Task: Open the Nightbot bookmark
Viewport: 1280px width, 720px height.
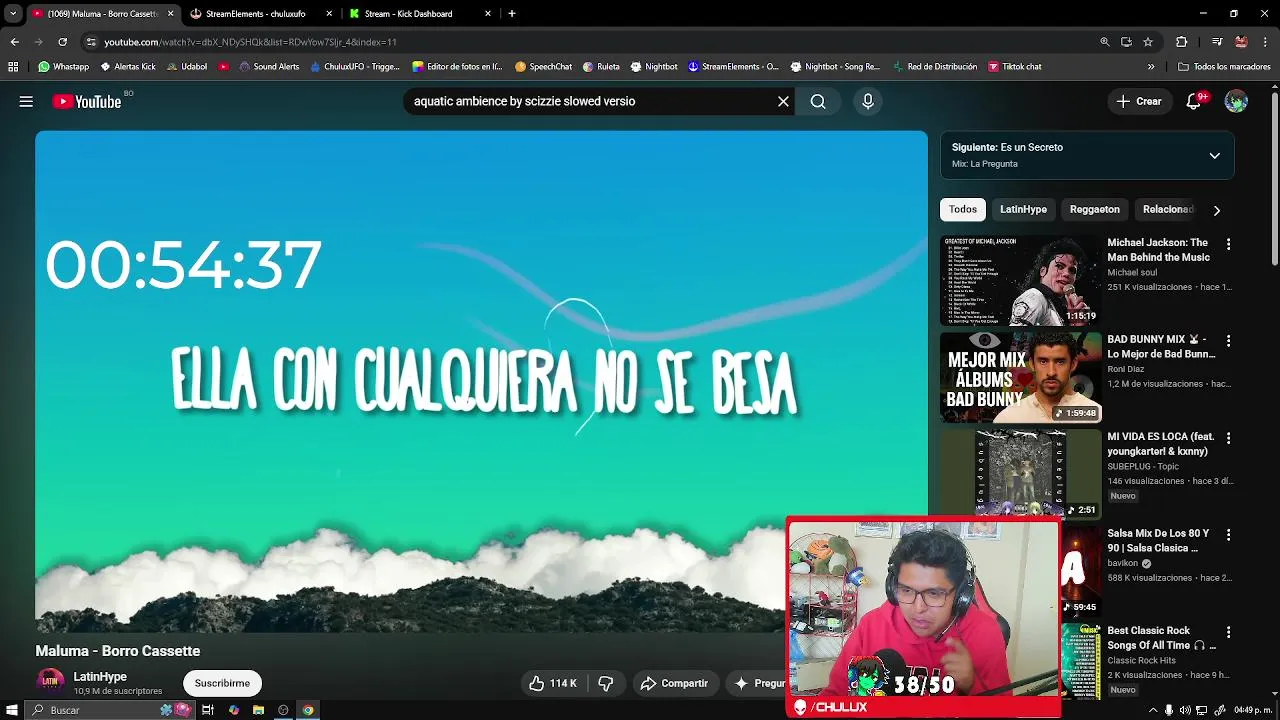Action: (654, 67)
